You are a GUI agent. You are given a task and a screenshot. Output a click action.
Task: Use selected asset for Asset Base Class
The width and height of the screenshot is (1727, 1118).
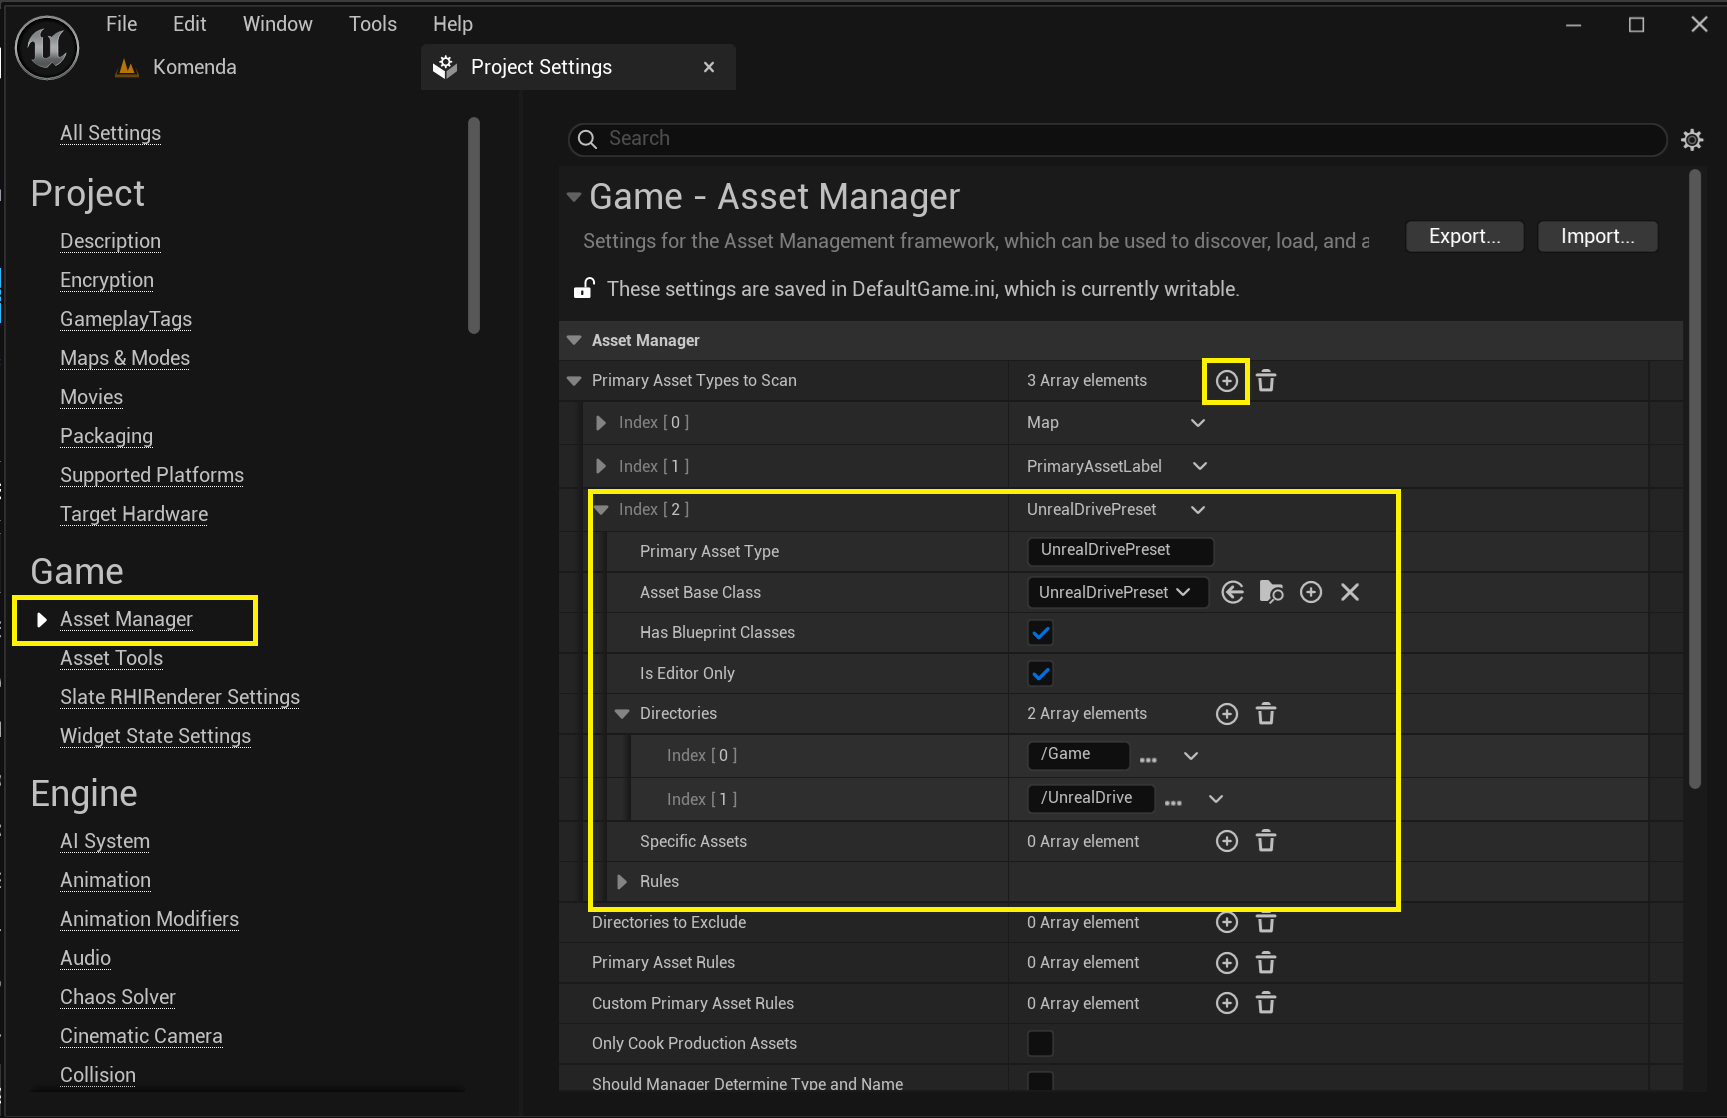1233,592
